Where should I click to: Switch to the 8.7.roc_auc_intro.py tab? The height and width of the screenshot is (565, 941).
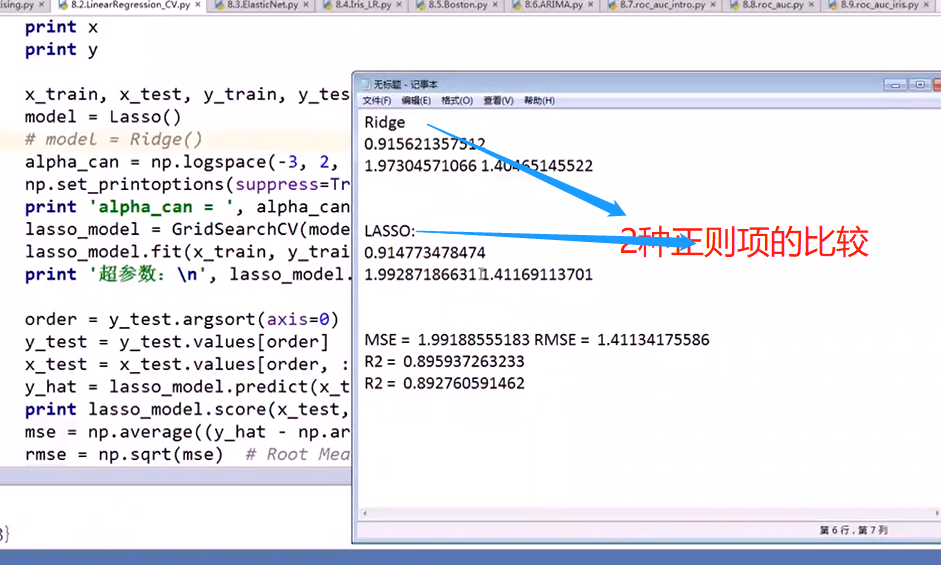click(663, 5)
